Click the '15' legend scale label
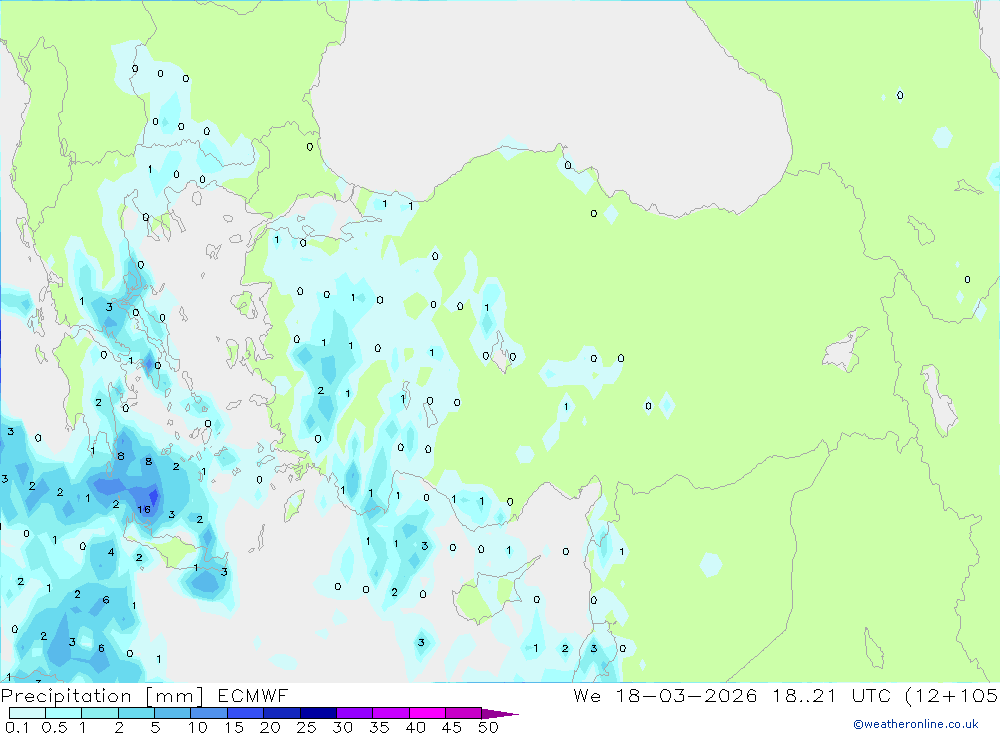1000x733 pixels. point(234,727)
